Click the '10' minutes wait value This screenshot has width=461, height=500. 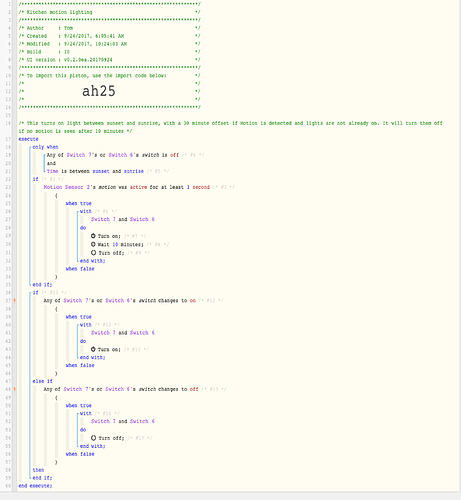click(x=115, y=244)
